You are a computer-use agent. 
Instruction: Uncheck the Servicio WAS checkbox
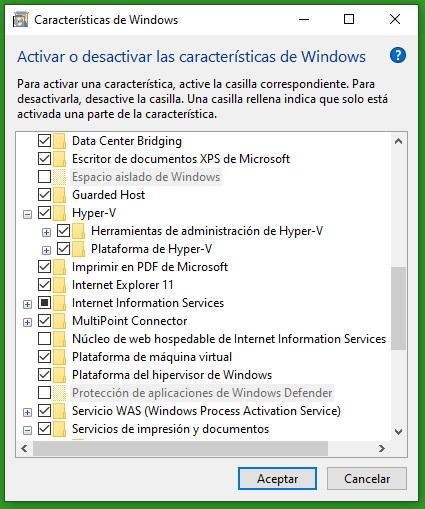pos(44,411)
